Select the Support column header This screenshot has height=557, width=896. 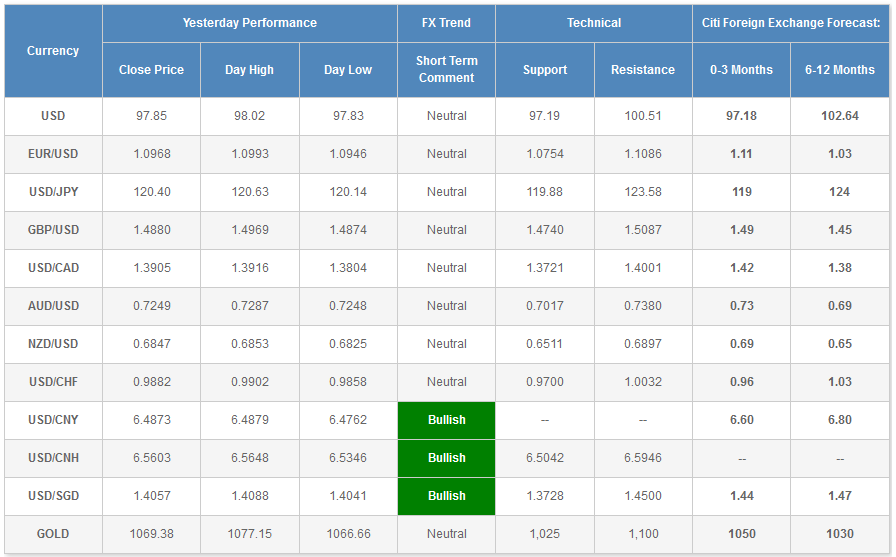pos(544,70)
